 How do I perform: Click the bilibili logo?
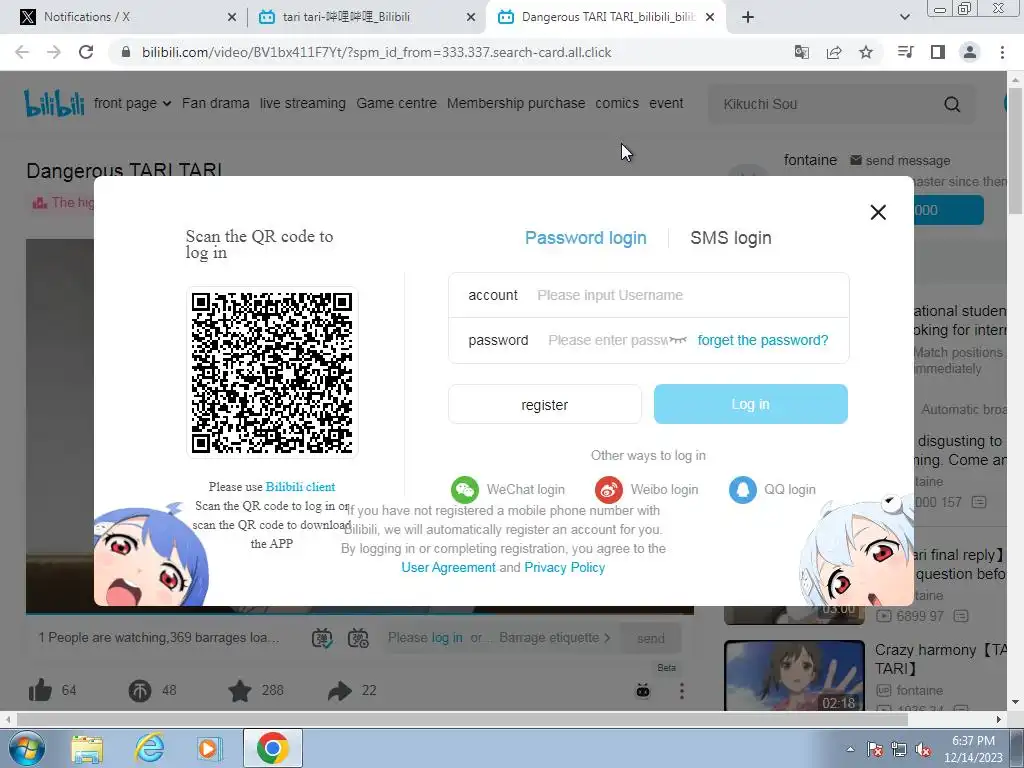pyautogui.click(x=54, y=103)
